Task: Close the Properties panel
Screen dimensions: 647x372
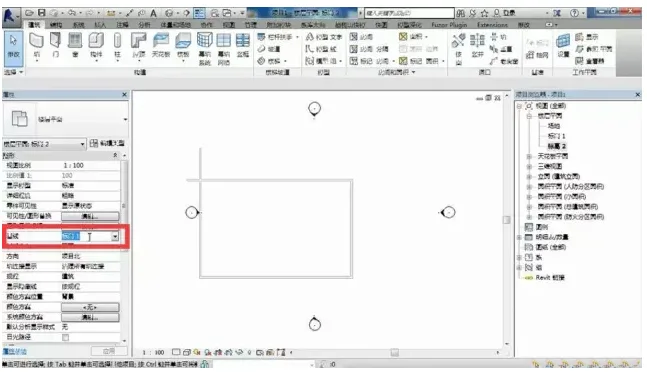Action: tap(125, 95)
